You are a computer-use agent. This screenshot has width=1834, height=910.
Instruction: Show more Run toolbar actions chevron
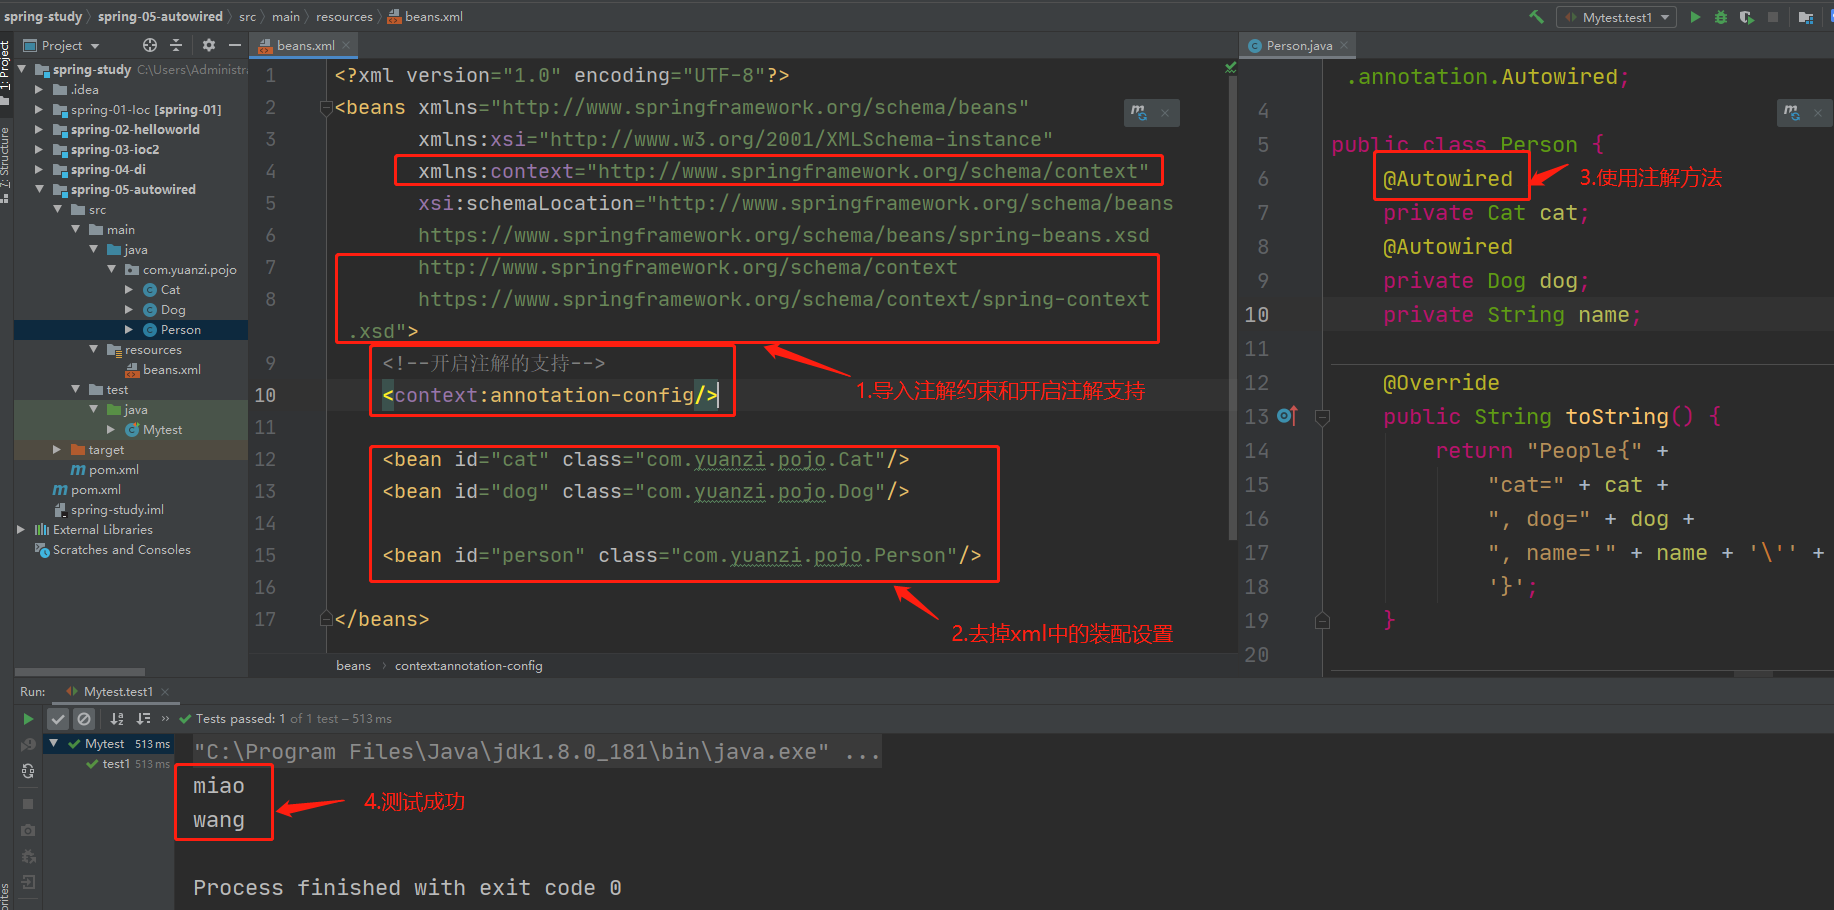pos(166,719)
